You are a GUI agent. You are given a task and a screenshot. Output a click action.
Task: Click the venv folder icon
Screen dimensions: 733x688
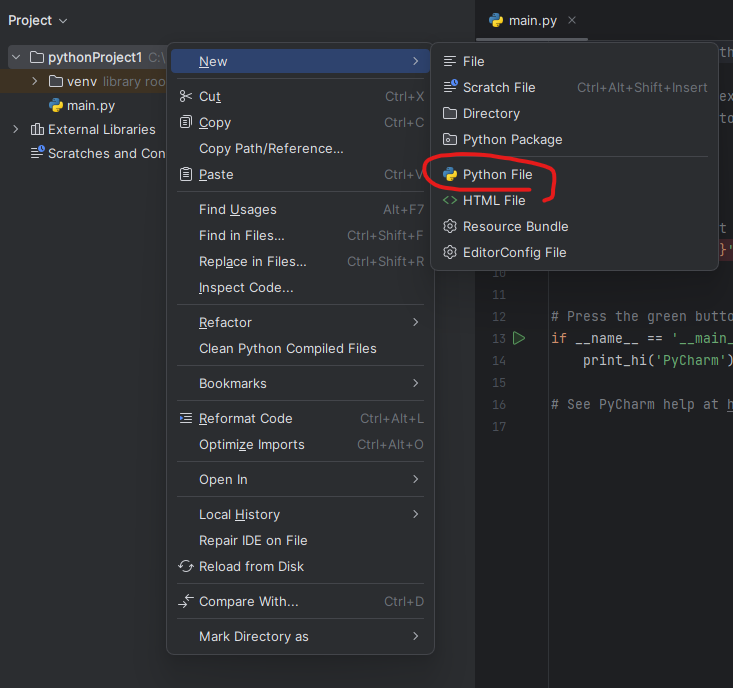tap(56, 81)
